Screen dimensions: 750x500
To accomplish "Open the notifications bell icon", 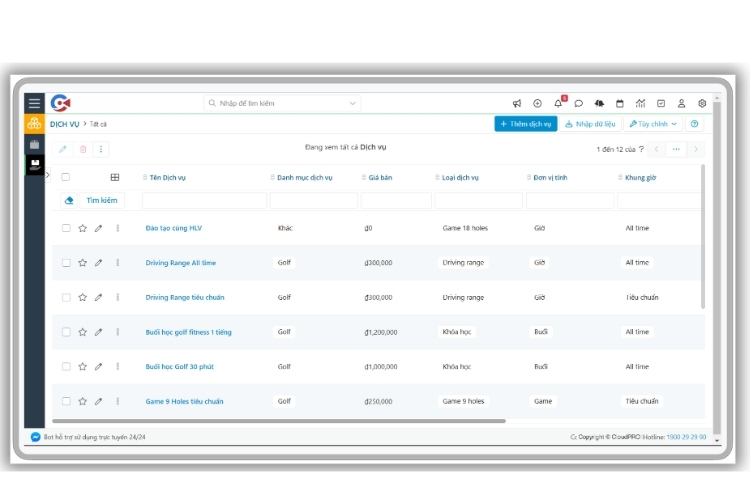I will point(558,103).
